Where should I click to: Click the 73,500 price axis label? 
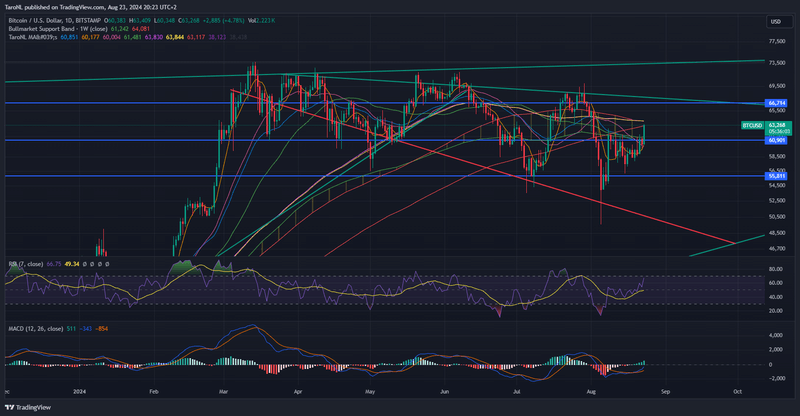tap(777, 63)
